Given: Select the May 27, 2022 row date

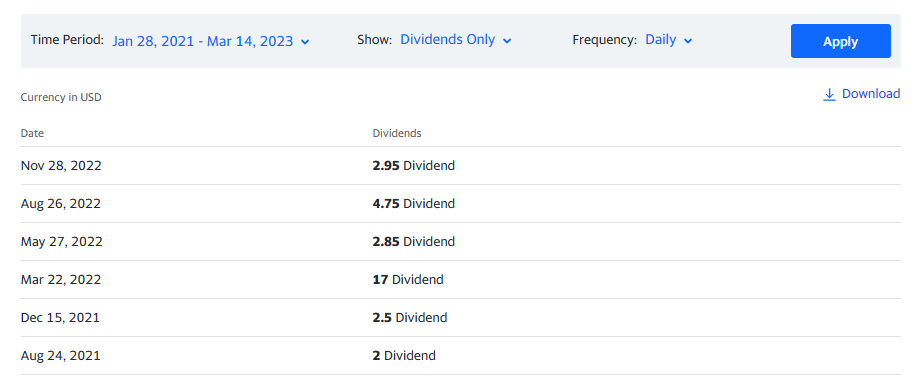Looking at the screenshot, I should [62, 242].
